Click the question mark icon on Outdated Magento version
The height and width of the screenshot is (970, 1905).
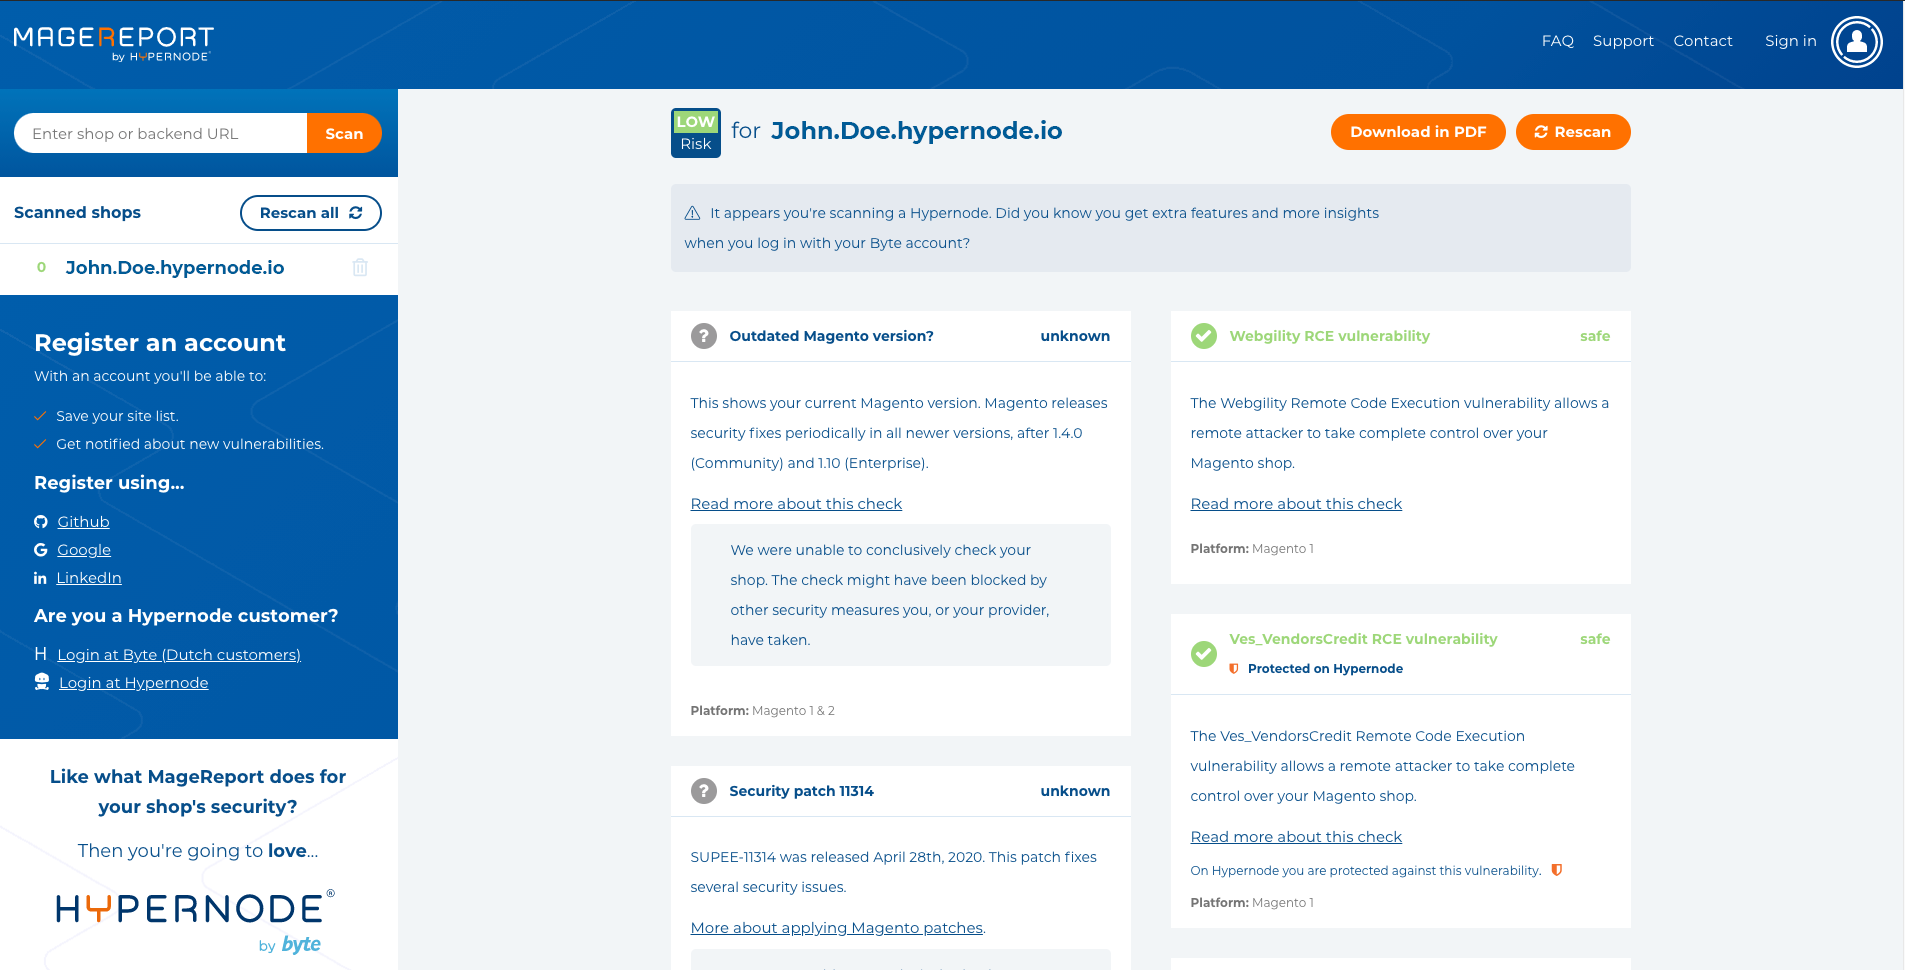(x=703, y=336)
